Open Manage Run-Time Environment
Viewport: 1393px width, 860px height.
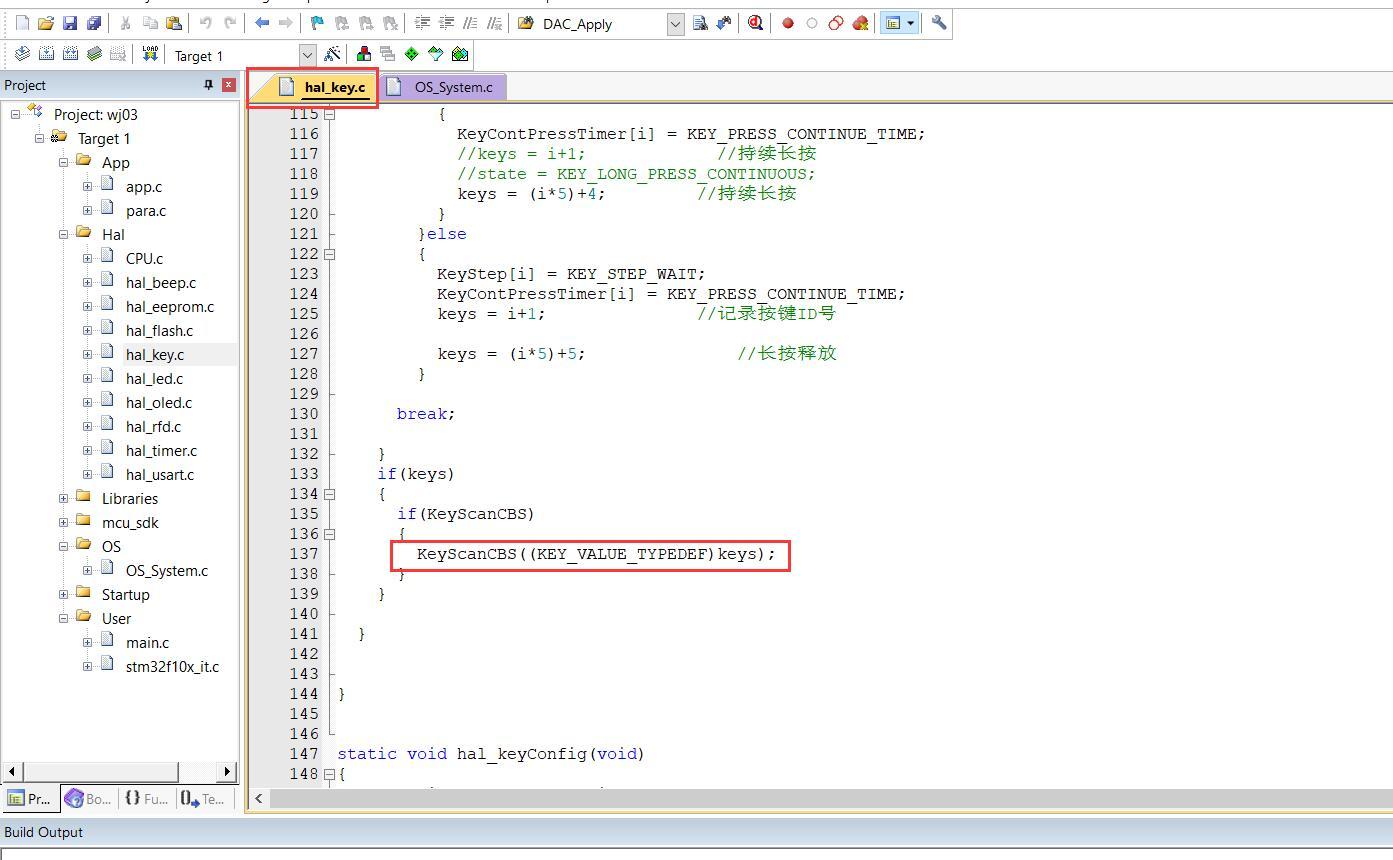pos(412,54)
